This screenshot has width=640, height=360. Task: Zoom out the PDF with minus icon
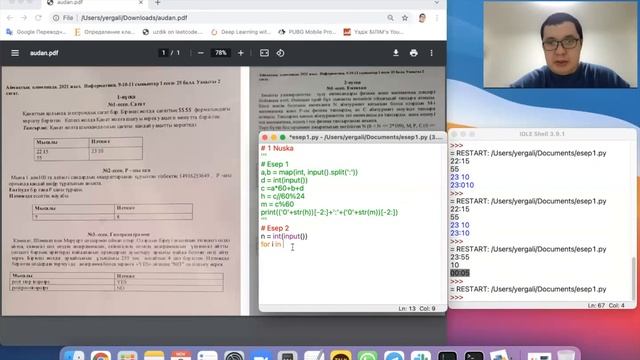tap(201, 53)
